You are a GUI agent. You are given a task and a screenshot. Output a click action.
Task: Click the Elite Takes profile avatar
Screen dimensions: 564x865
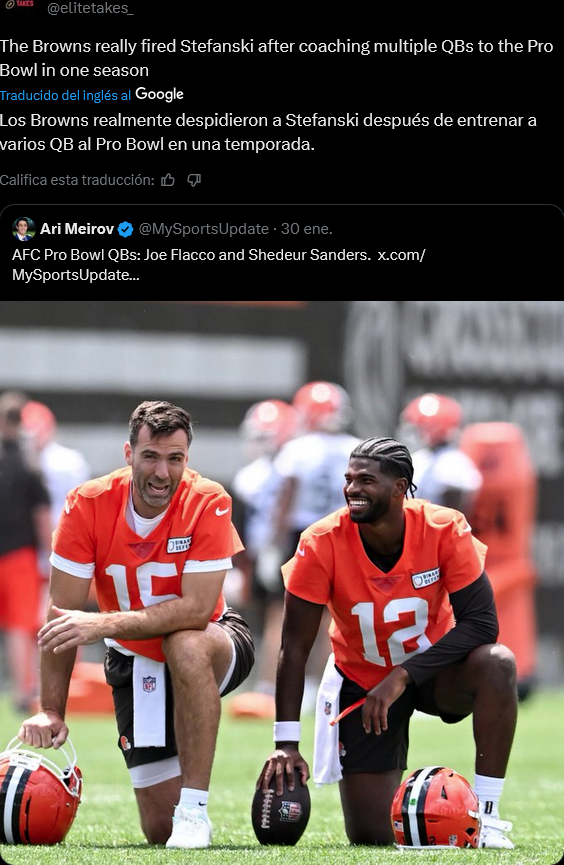(x=19, y=4)
